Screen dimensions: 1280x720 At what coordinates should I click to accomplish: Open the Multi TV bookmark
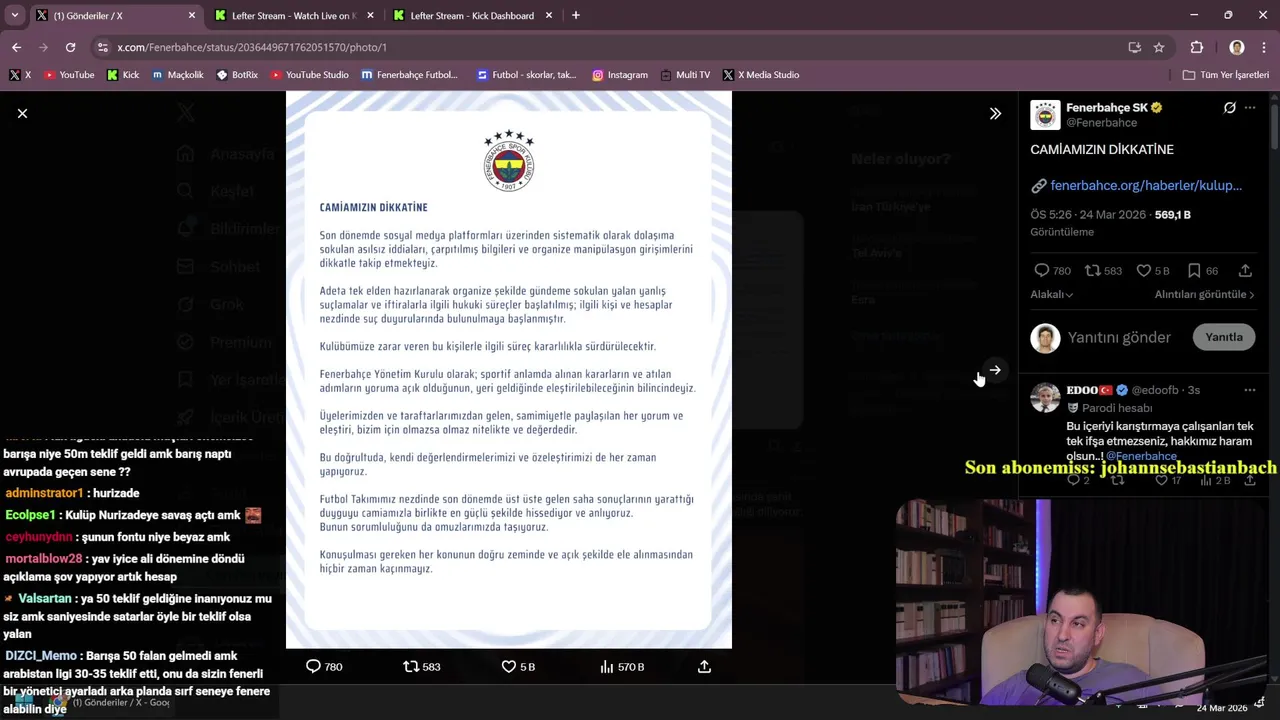684,75
